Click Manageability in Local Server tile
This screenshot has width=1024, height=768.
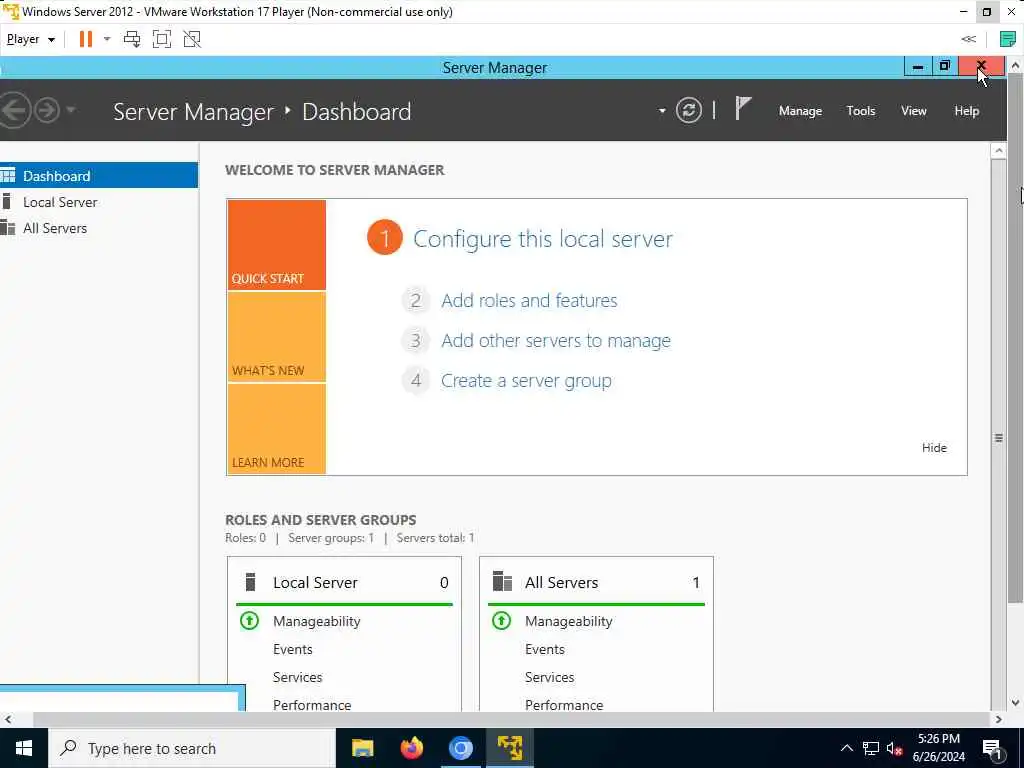(x=317, y=621)
